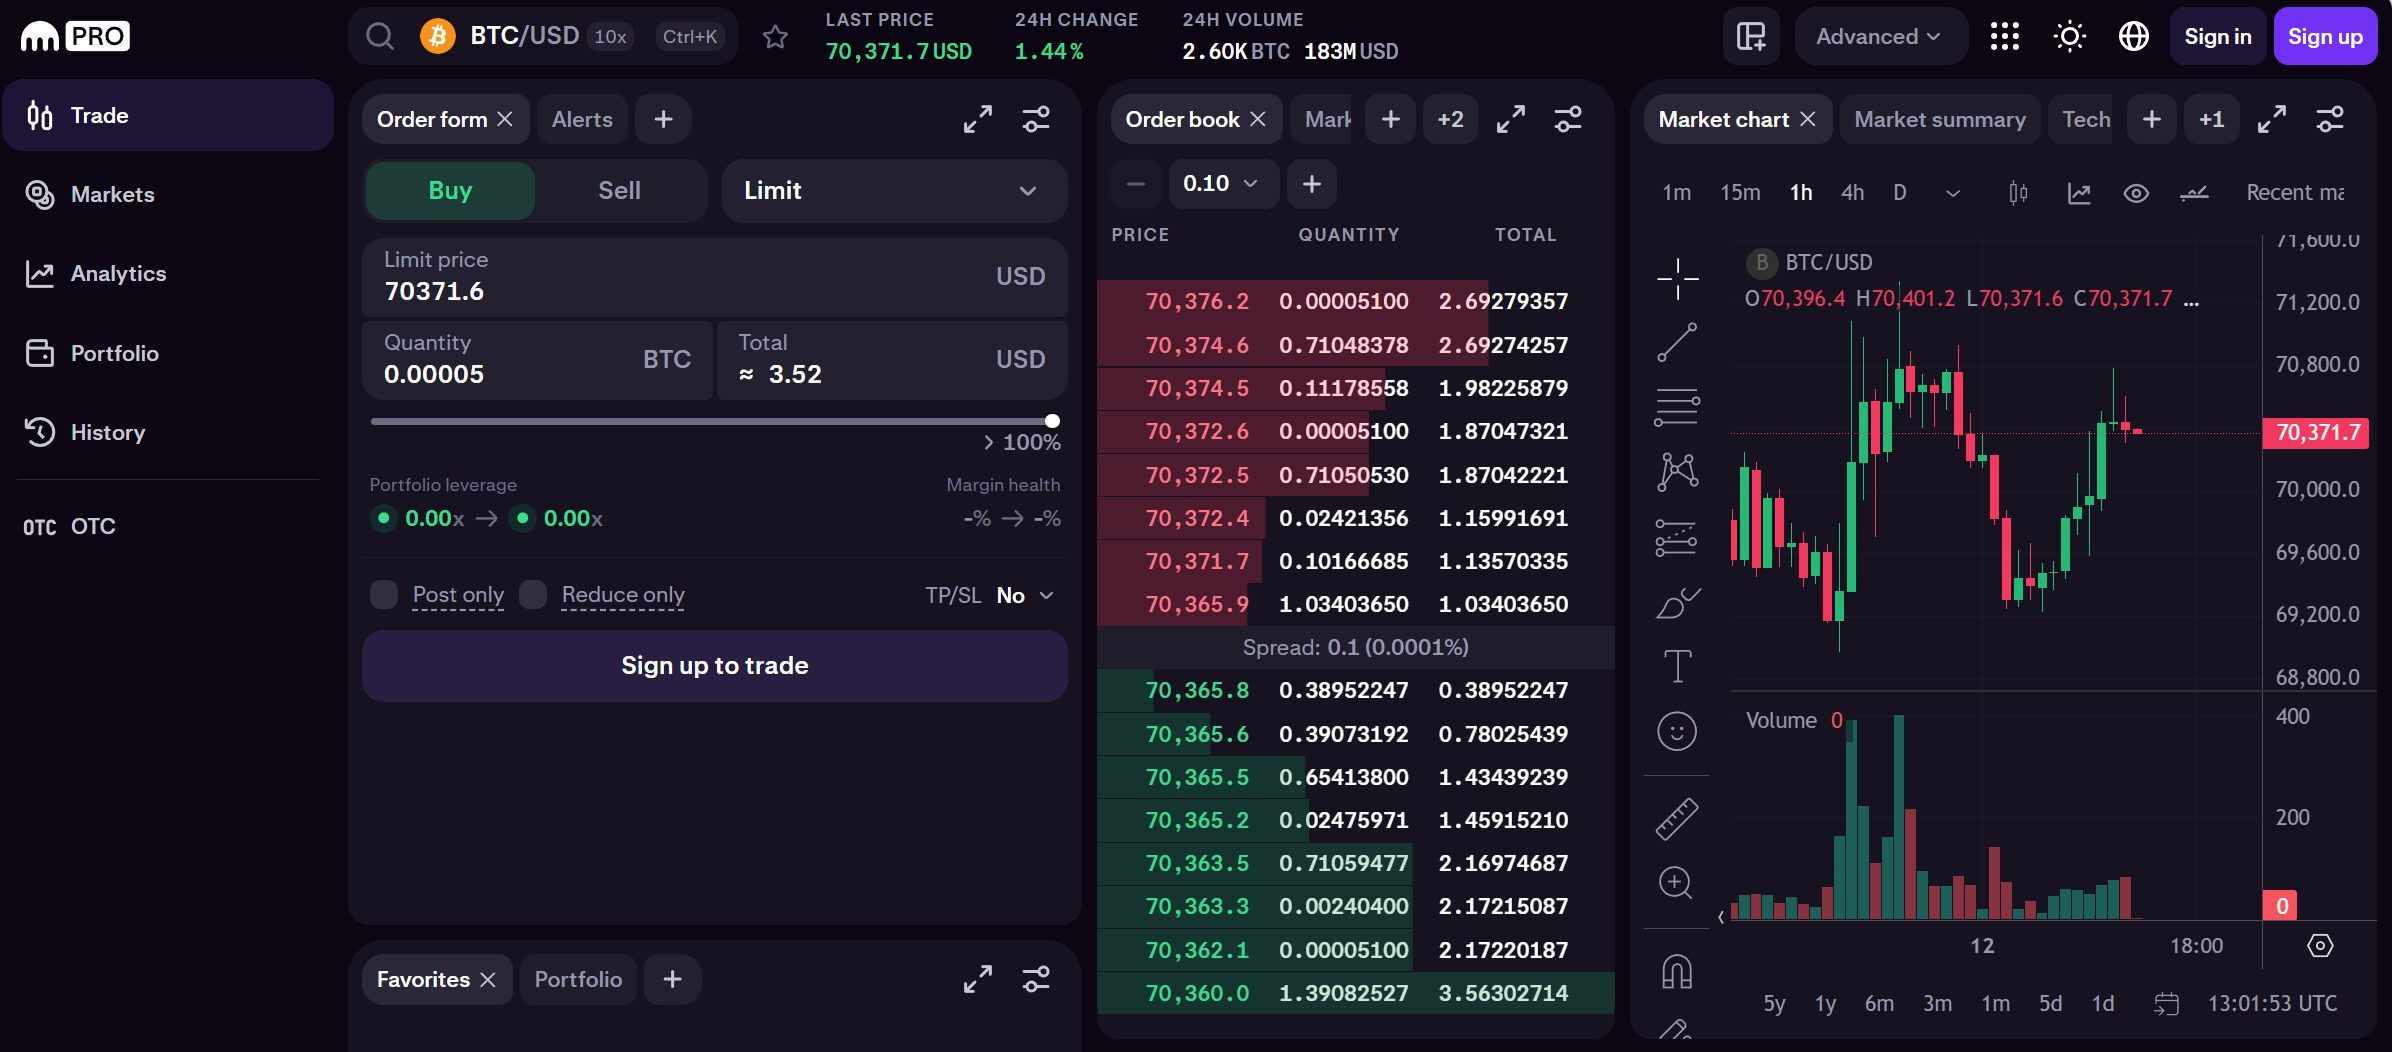This screenshot has width=2392, height=1052.
Task: Click the order size percentage slider handle
Action: tap(1052, 421)
